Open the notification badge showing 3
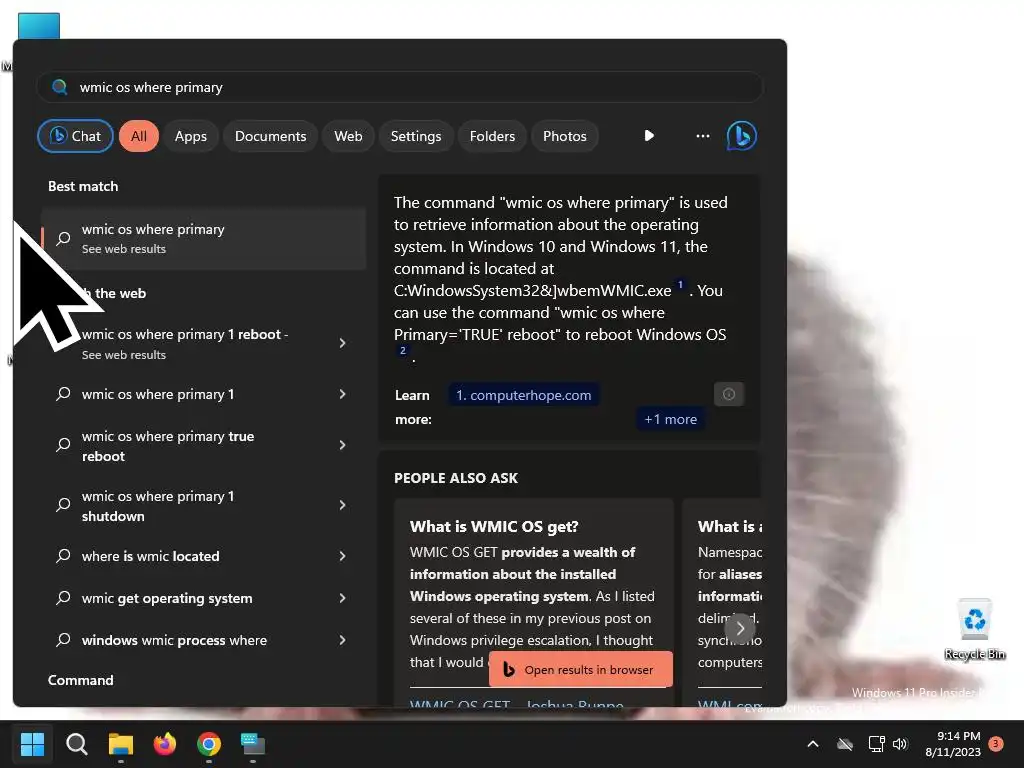 (x=996, y=743)
